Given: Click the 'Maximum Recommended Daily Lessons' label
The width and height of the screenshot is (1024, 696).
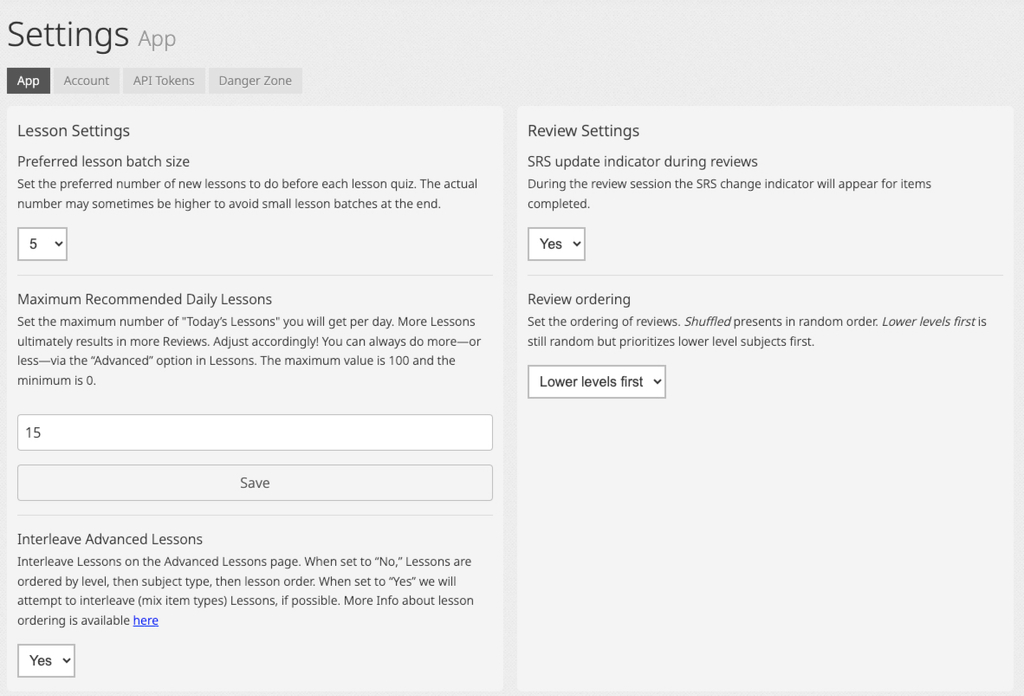Looking at the screenshot, I should [144, 299].
